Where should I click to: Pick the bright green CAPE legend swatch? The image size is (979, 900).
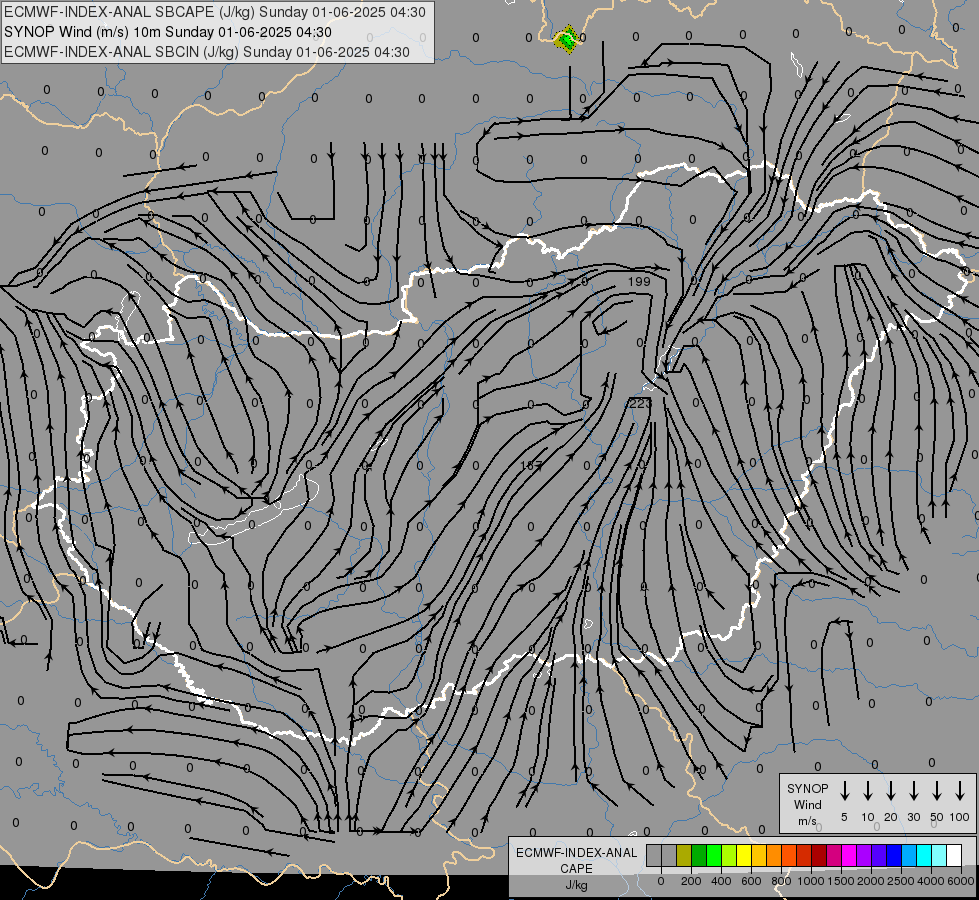(714, 855)
